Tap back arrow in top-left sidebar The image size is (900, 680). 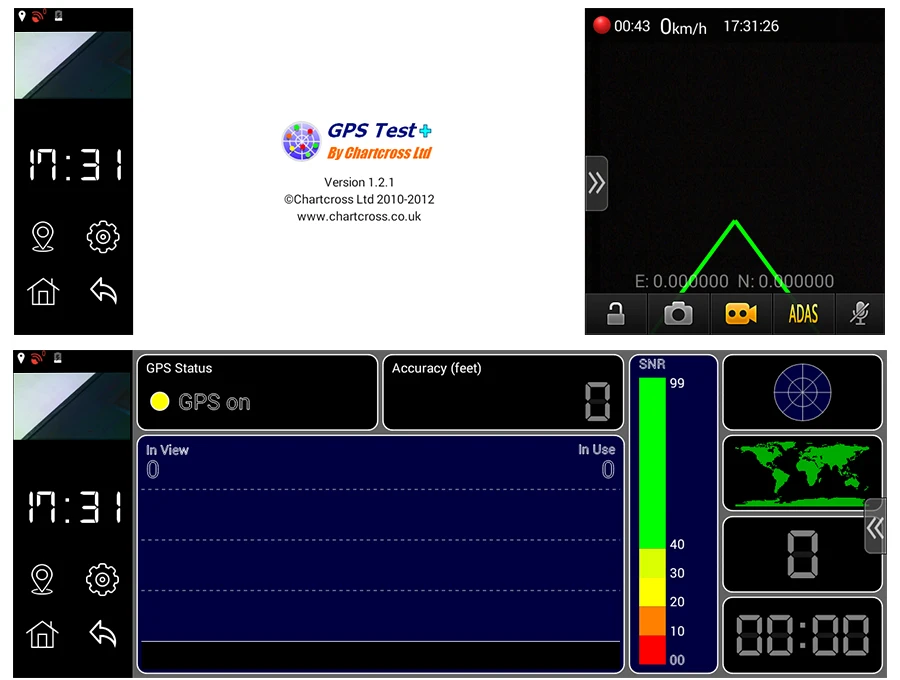pyautogui.click(x=104, y=290)
